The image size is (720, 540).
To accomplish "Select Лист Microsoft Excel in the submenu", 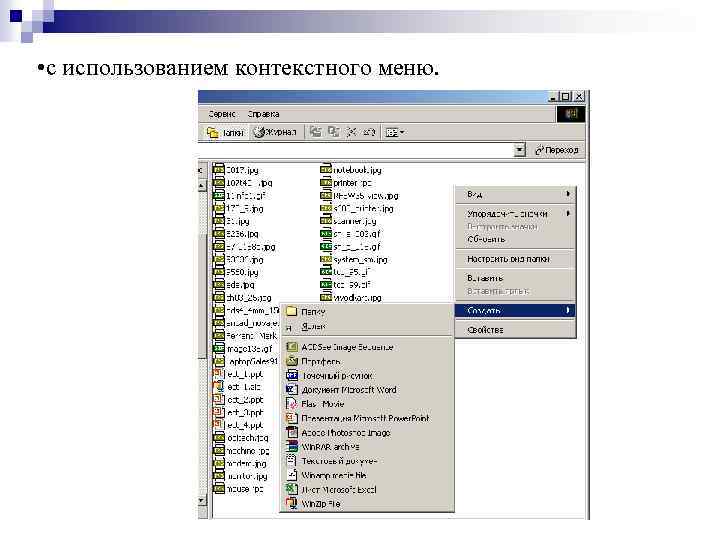I will click(x=367, y=489).
